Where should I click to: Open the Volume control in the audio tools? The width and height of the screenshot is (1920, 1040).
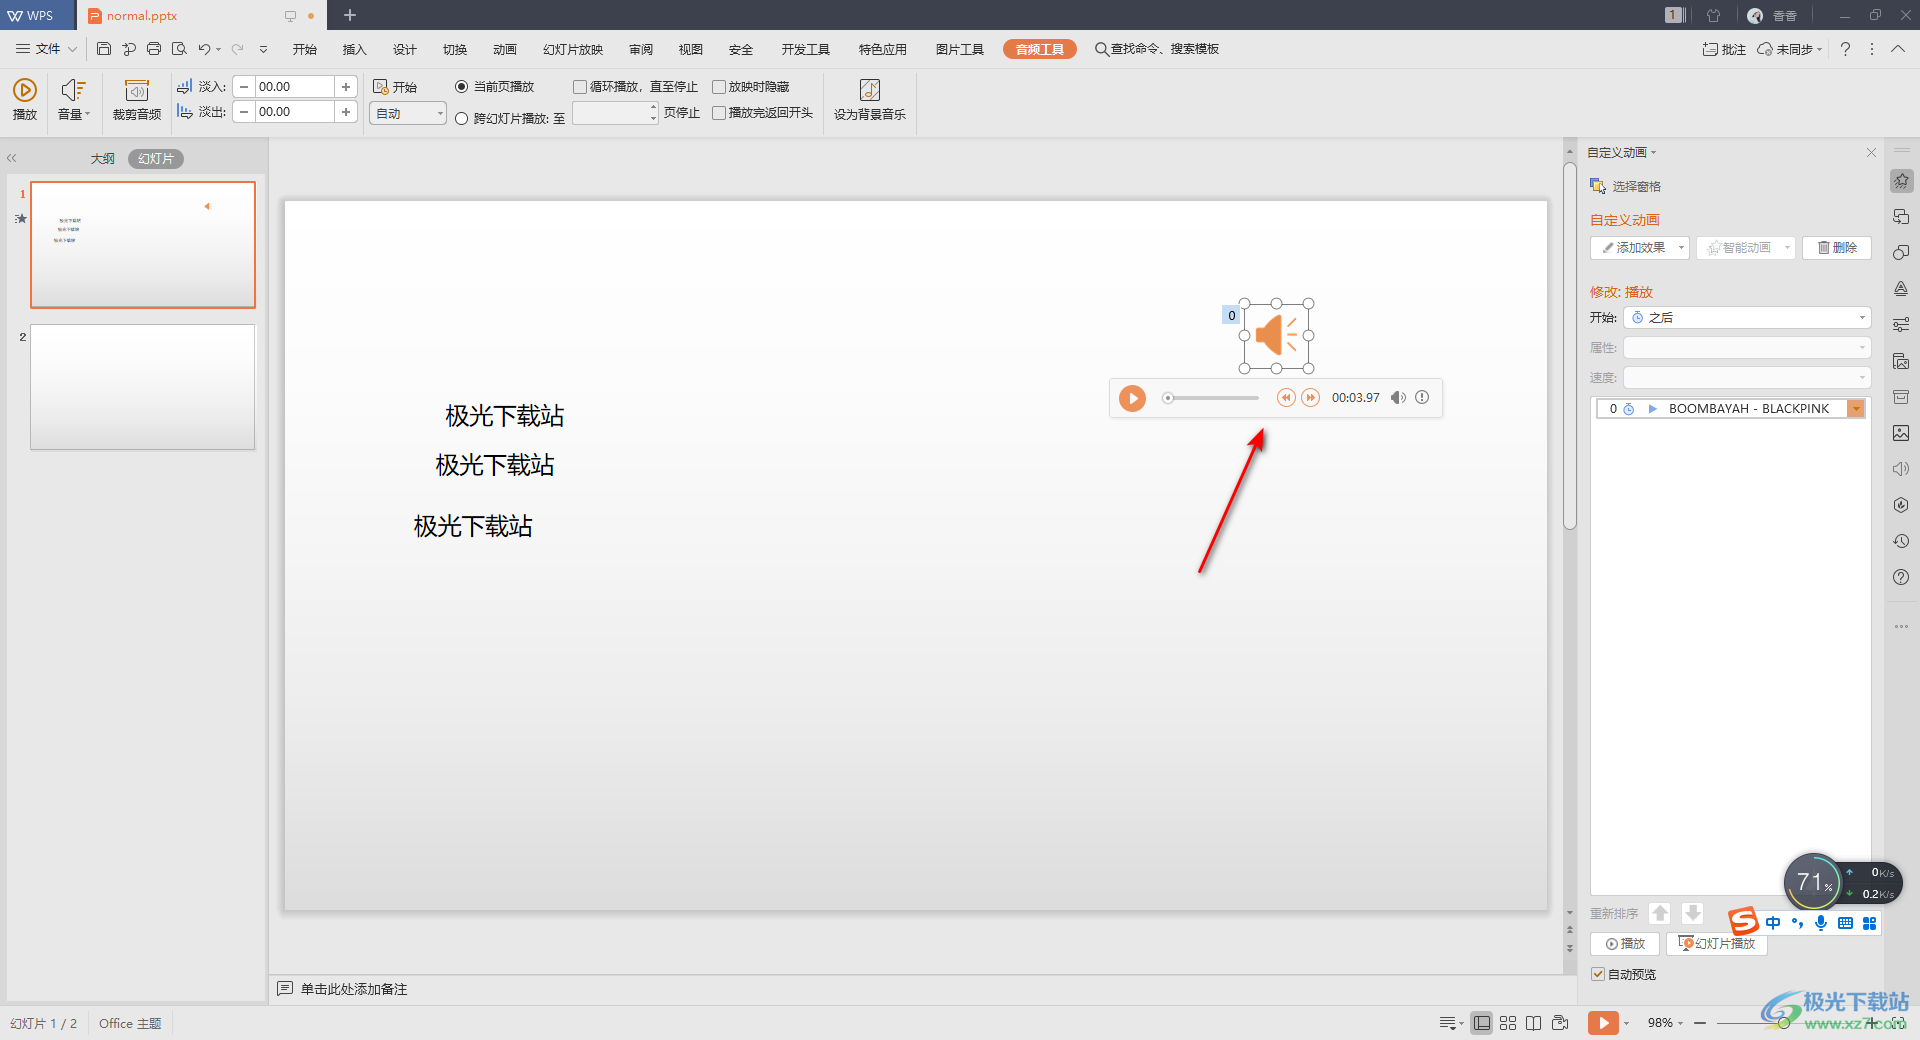pyautogui.click(x=73, y=99)
